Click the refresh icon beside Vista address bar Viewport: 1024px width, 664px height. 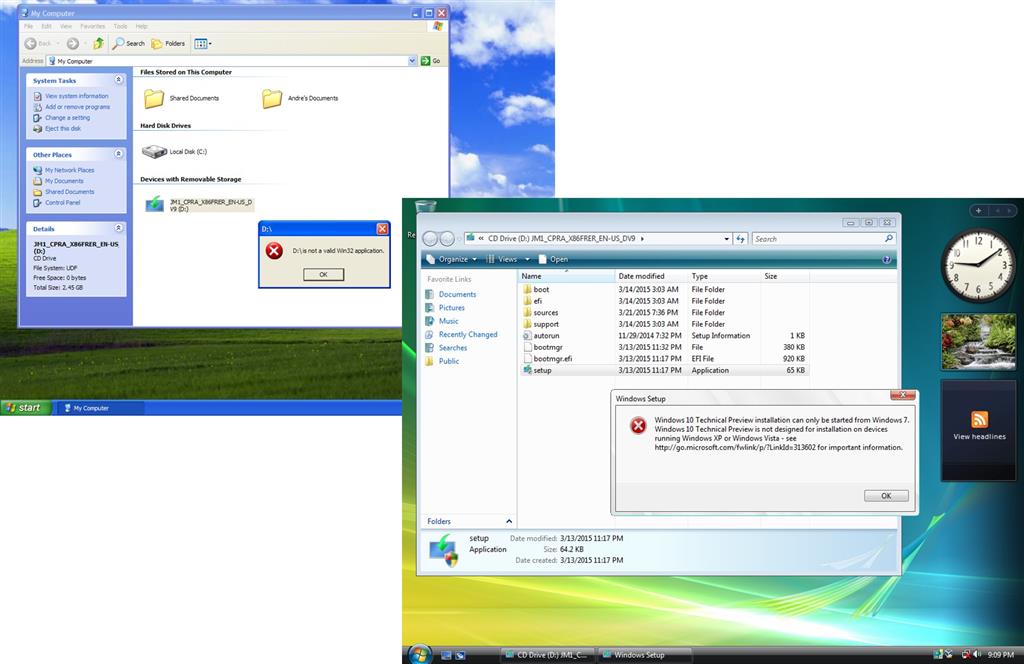(x=740, y=239)
